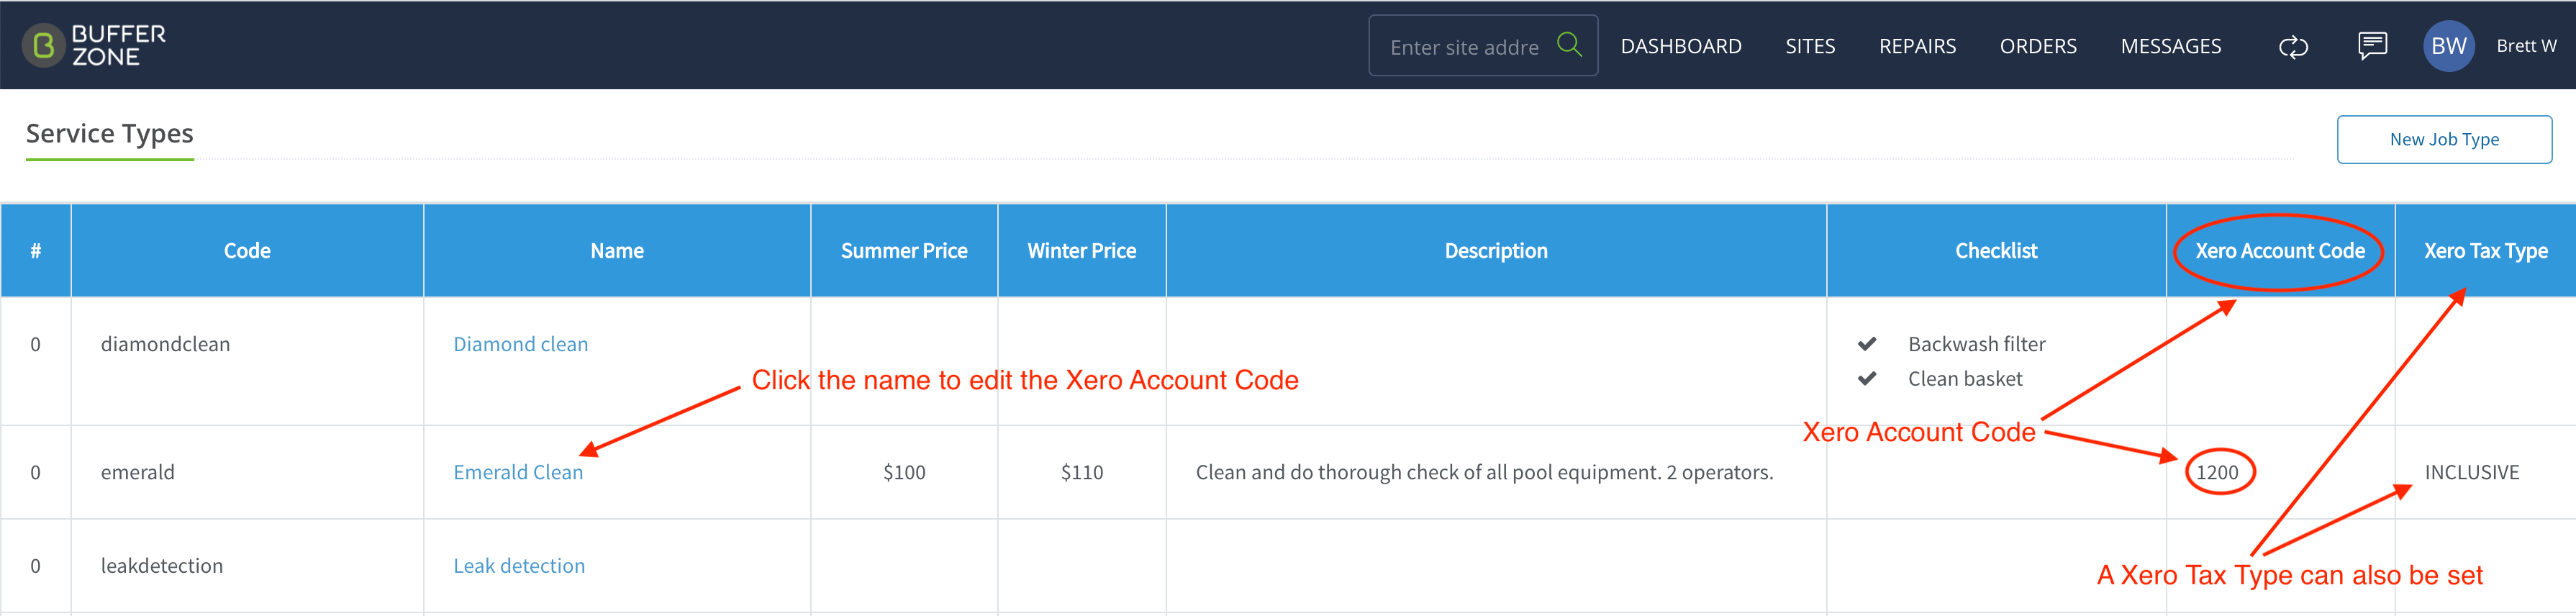2576x616 pixels.
Task: Open the Orders menu item
Action: coord(2037,46)
